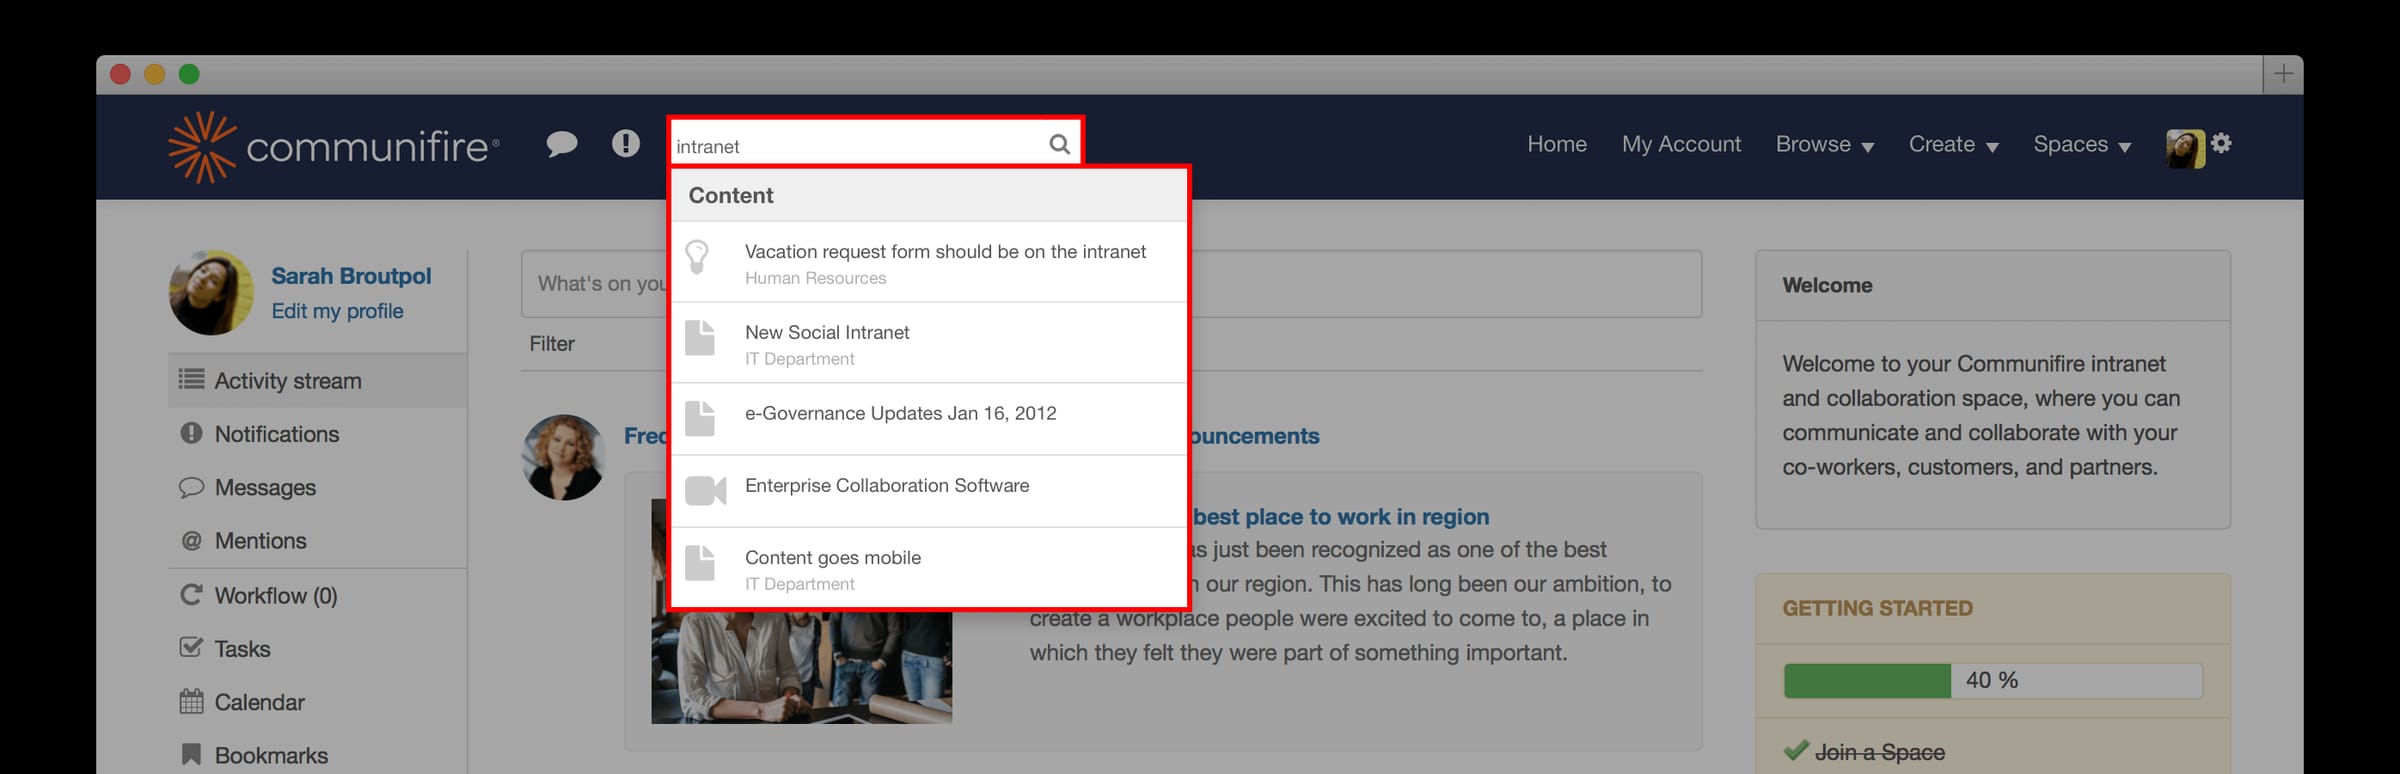Click the Welcome panel heading
Image resolution: width=2400 pixels, height=774 pixels.
(x=1827, y=285)
